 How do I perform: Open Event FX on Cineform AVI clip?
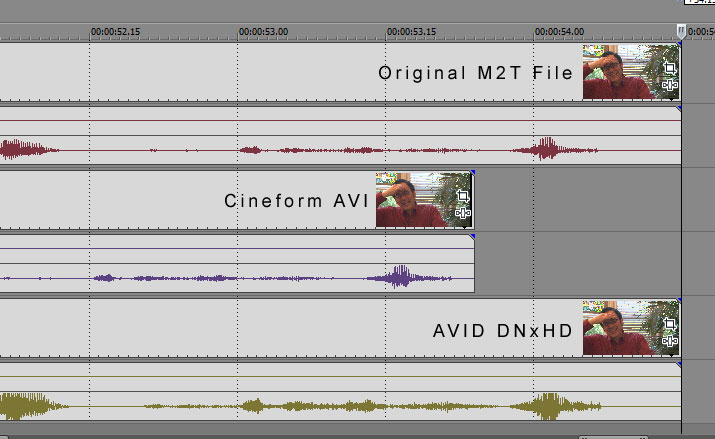coord(463,213)
